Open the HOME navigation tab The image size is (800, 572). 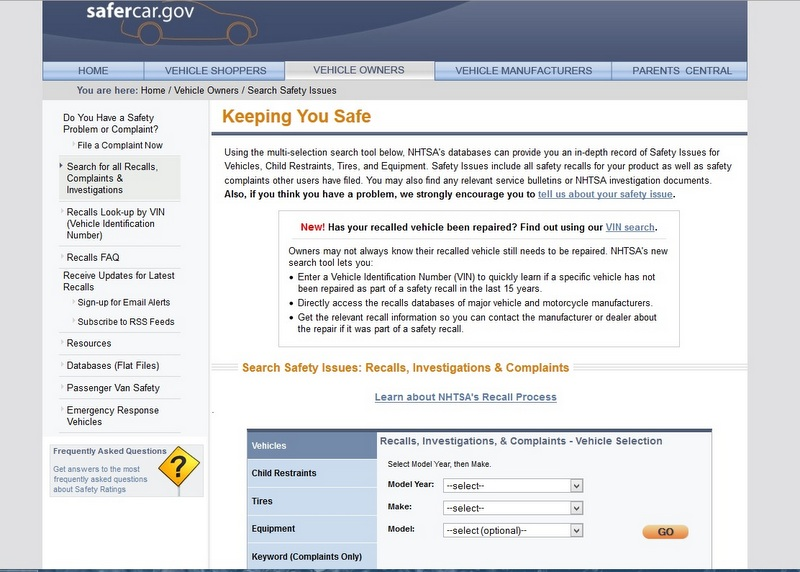click(93, 71)
